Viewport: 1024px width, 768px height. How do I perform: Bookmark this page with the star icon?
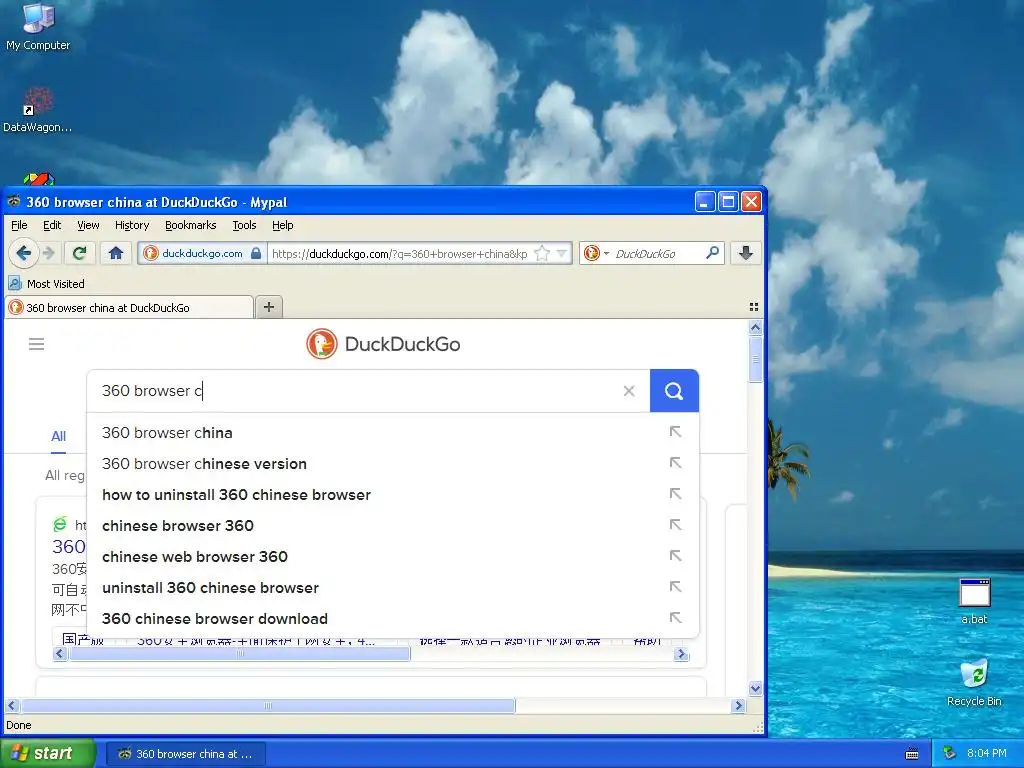[542, 253]
